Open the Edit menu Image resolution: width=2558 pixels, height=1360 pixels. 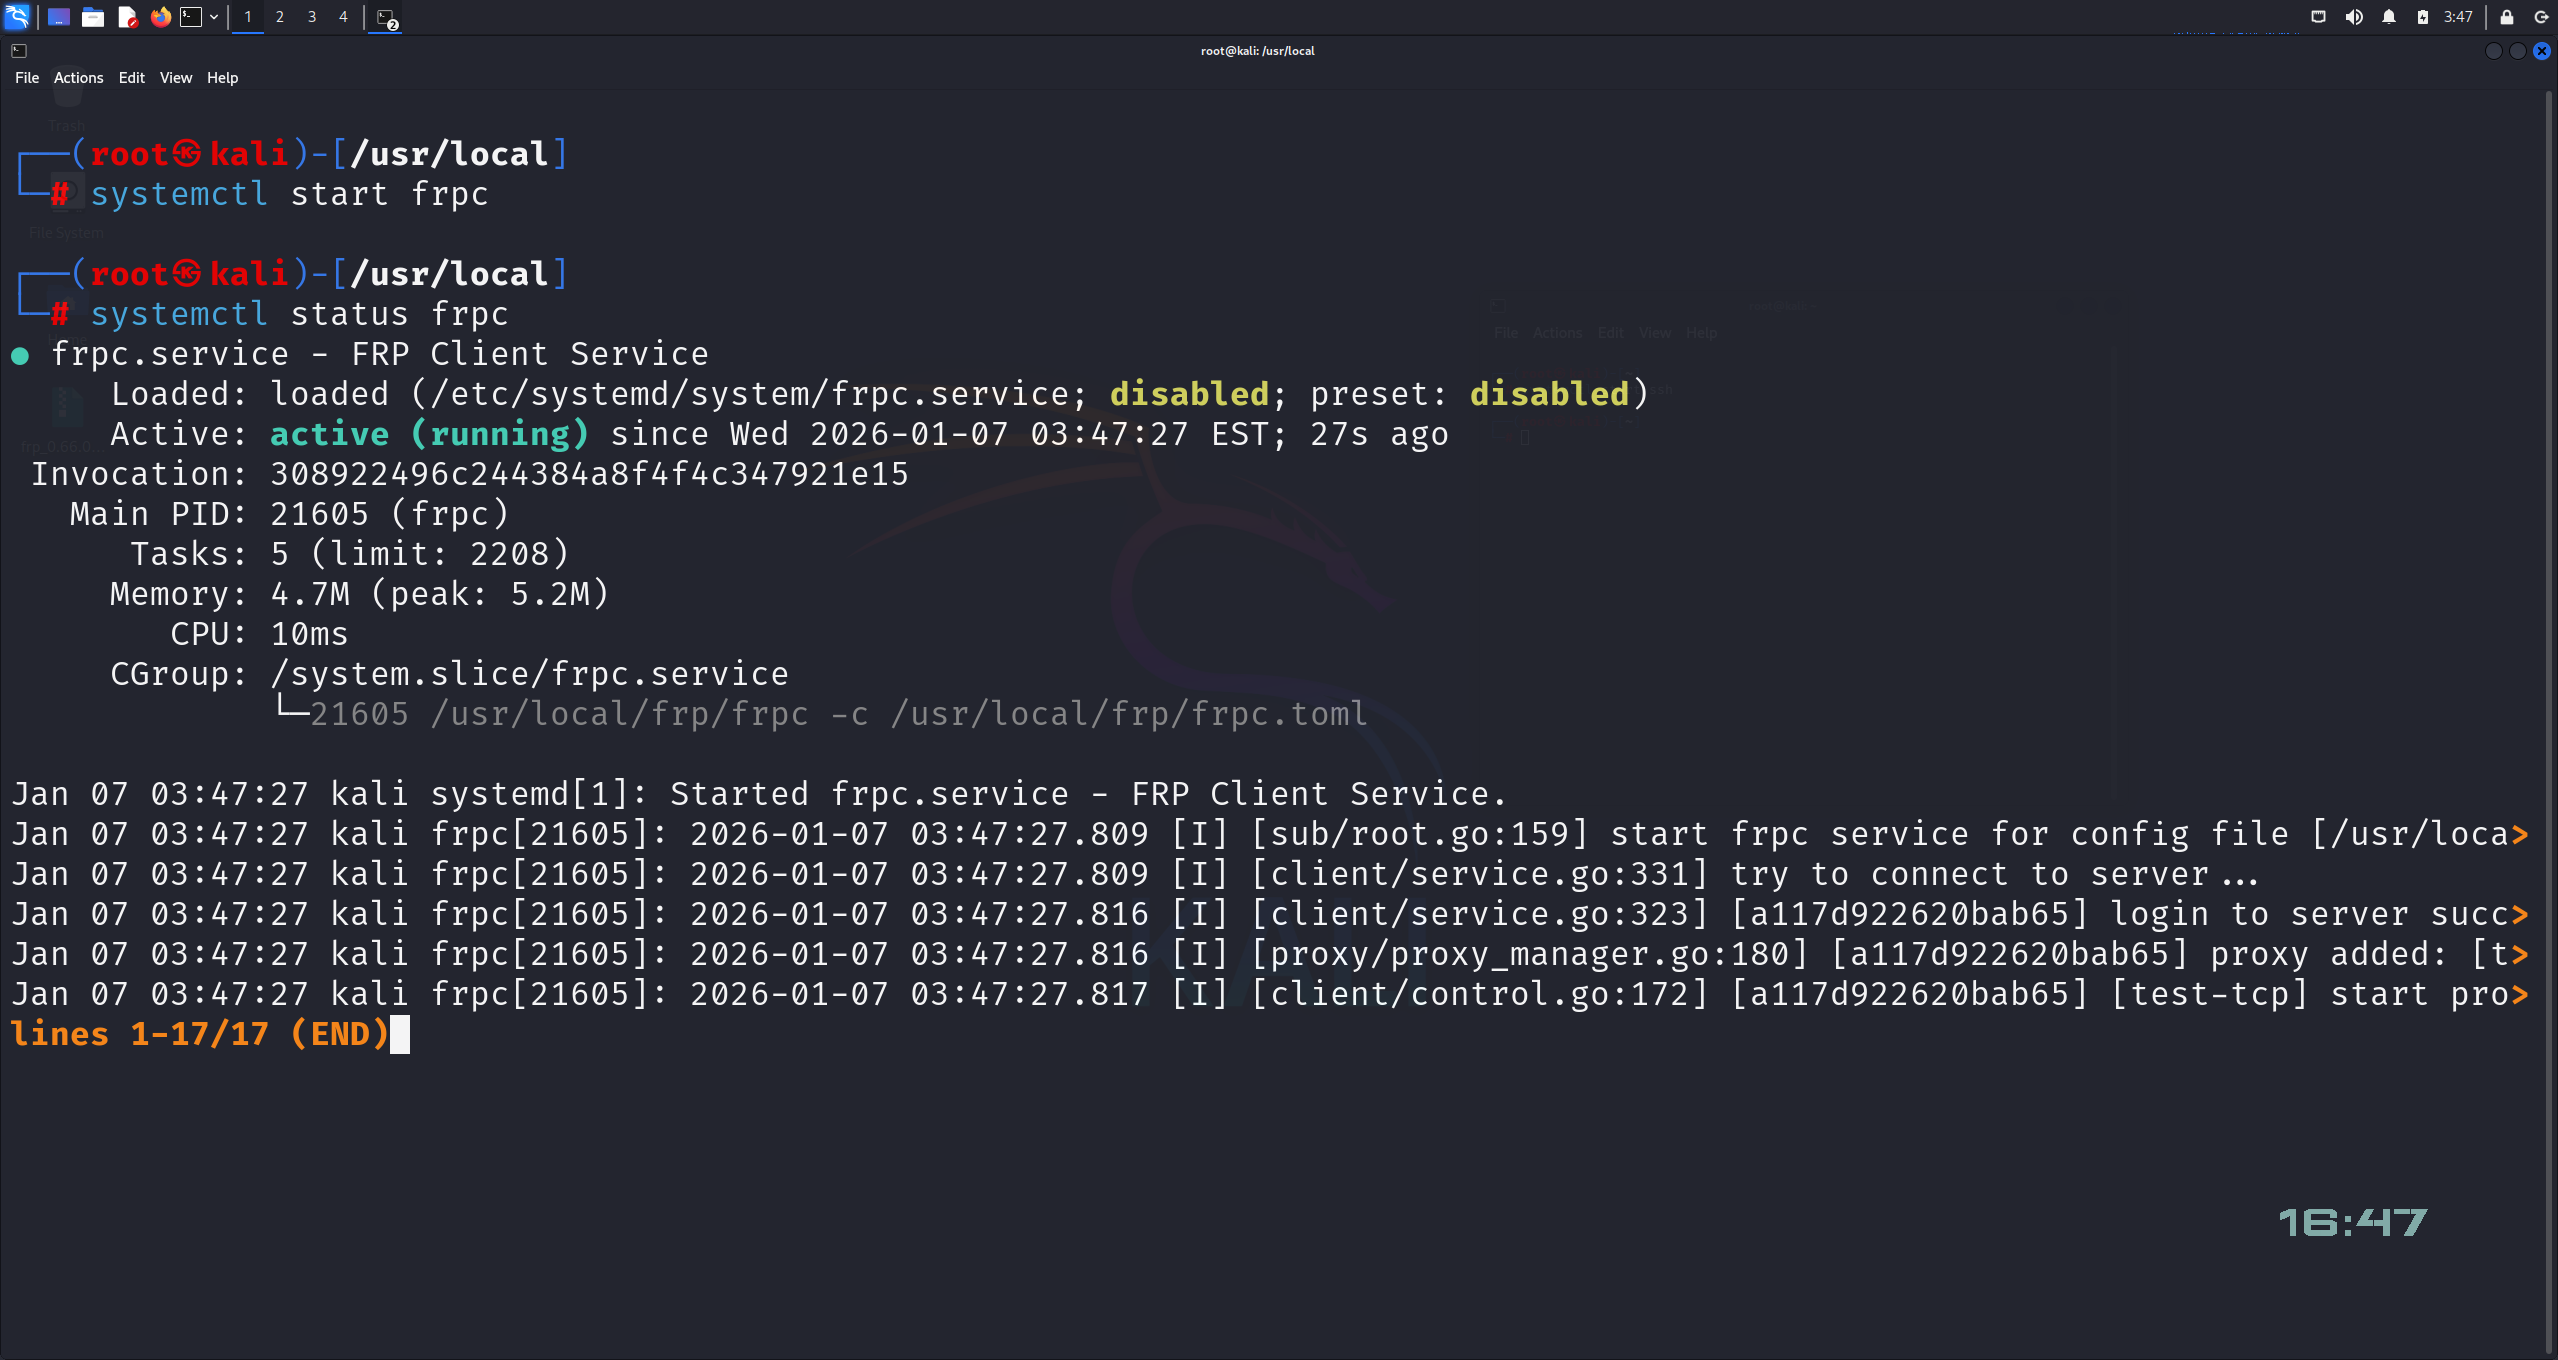tap(132, 78)
